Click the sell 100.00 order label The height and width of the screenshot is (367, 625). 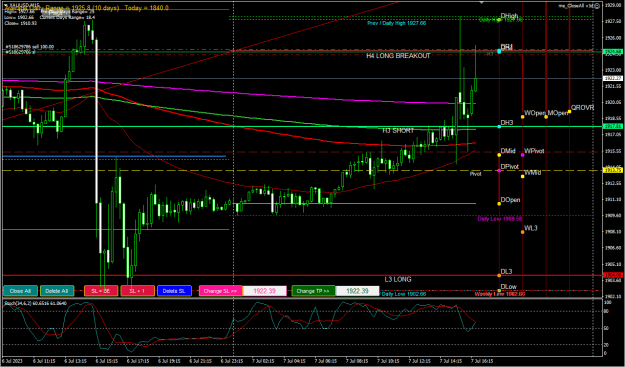point(30,47)
